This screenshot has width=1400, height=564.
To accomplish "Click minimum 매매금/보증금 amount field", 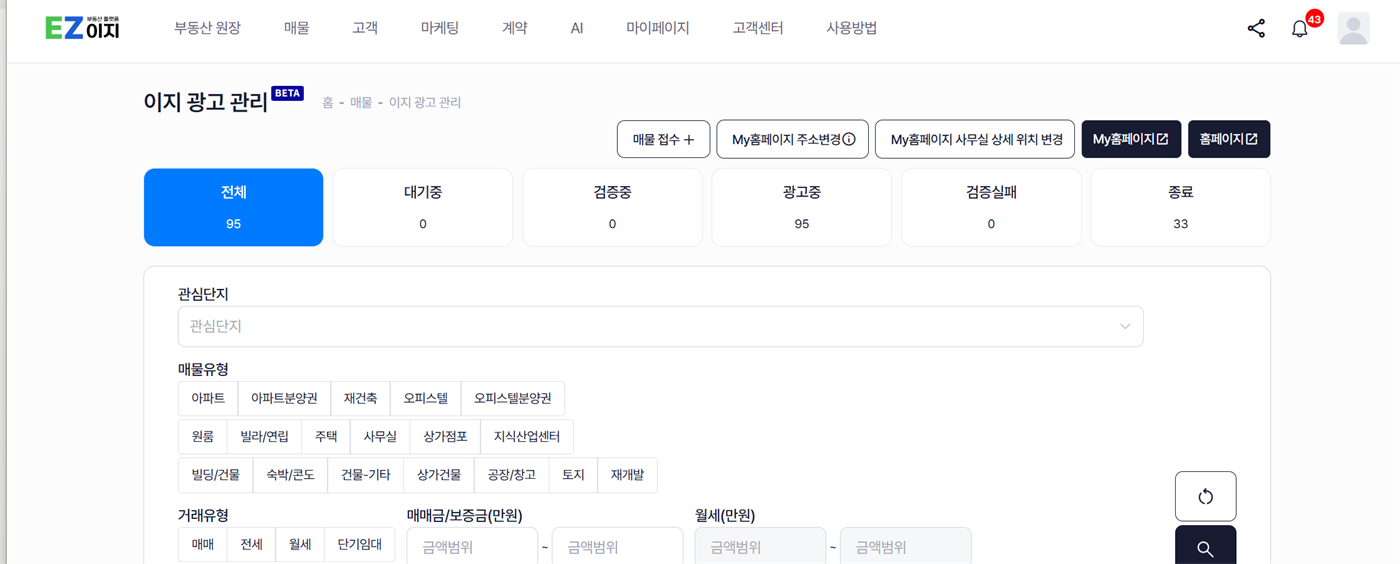I will [x=472, y=547].
